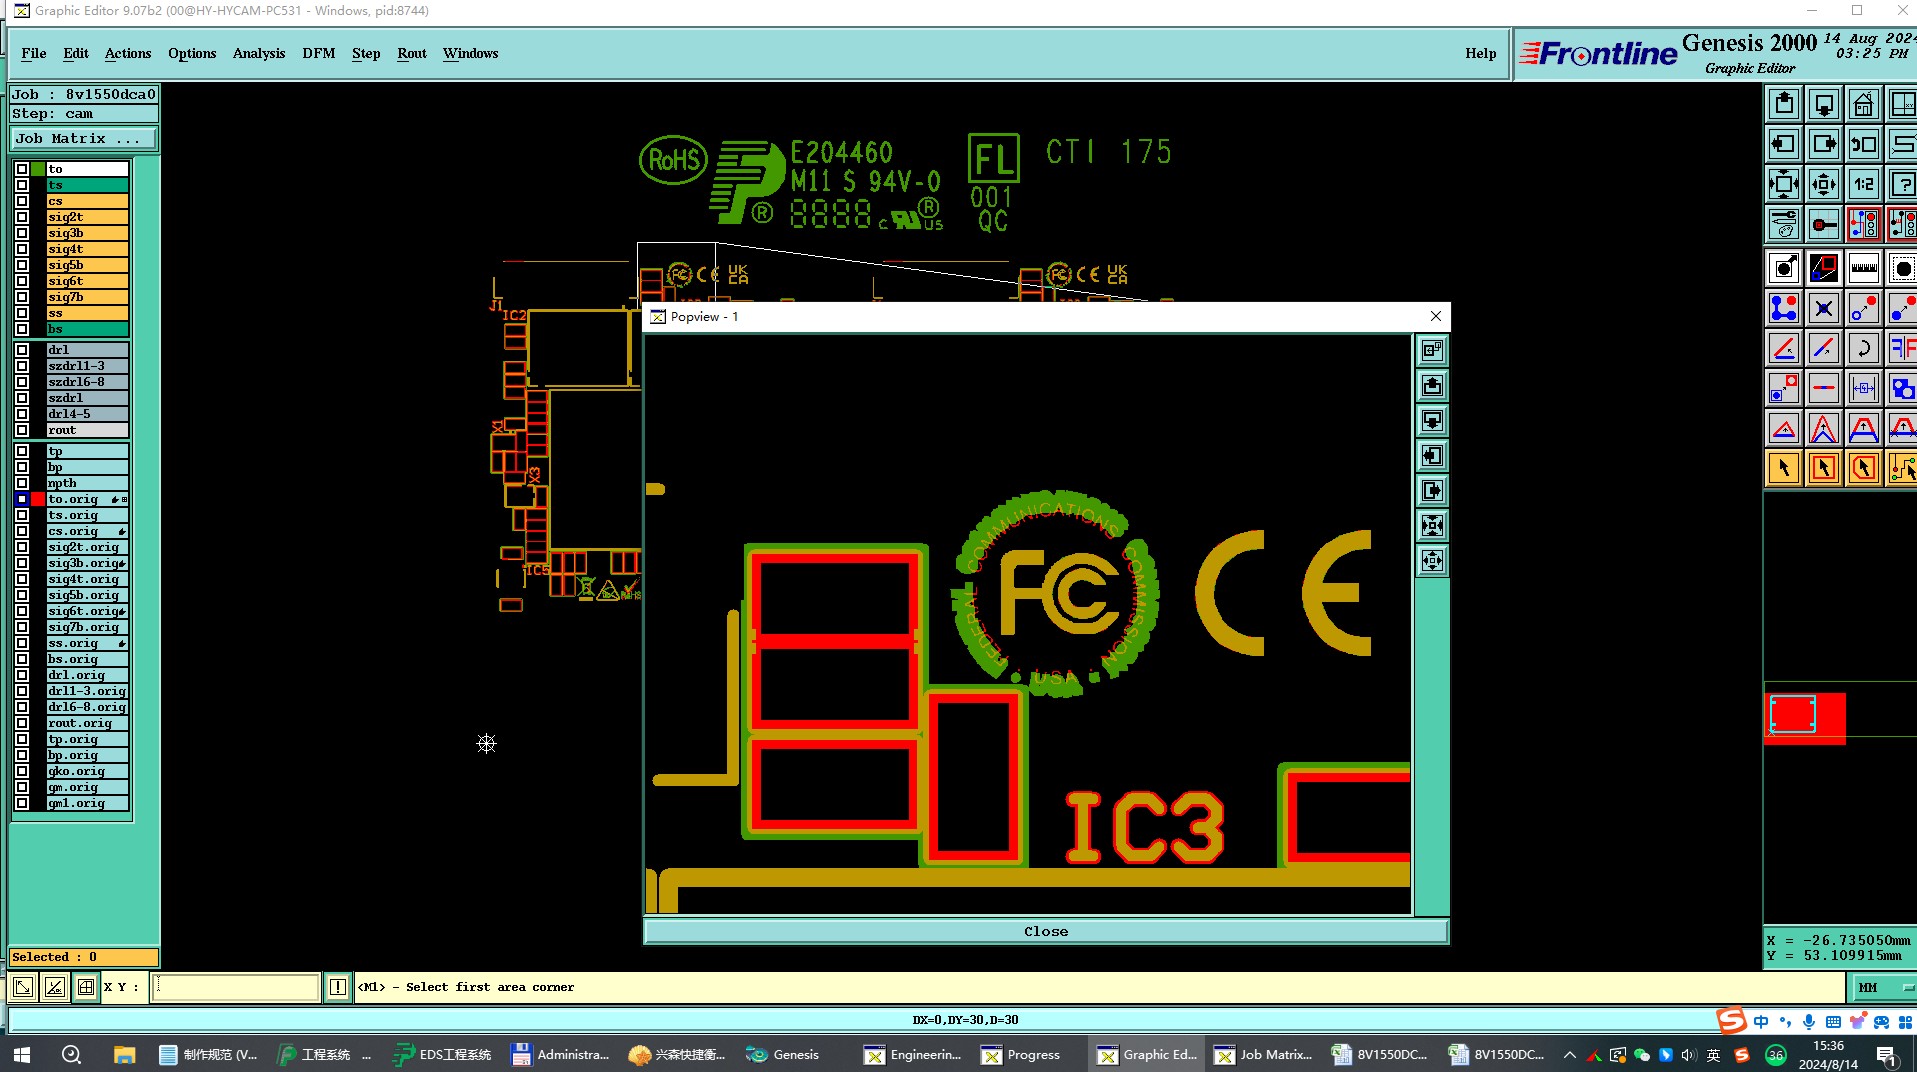The height and width of the screenshot is (1072, 1917).
Task: Click the 1:2 zoom scale icon
Action: point(1864,184)
